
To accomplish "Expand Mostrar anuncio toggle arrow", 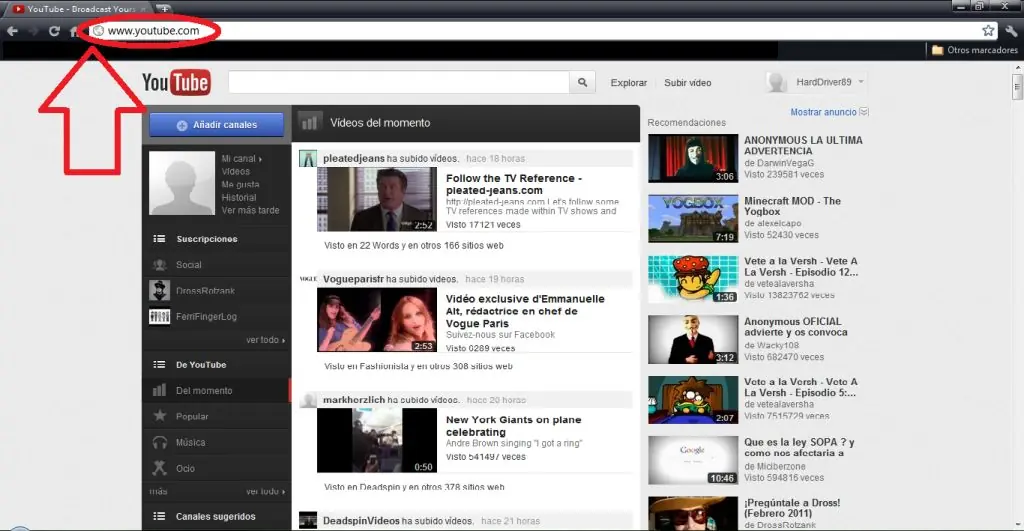I will pos(864,112).
